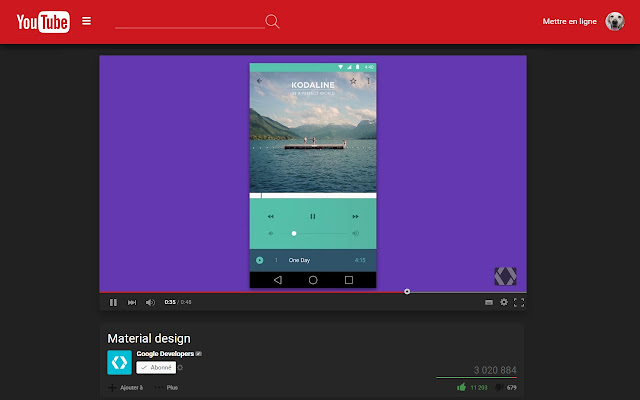Click the back arrow in phone app
Image resolution: width=640 pixels, height=400 pixels.
point(259,81)
